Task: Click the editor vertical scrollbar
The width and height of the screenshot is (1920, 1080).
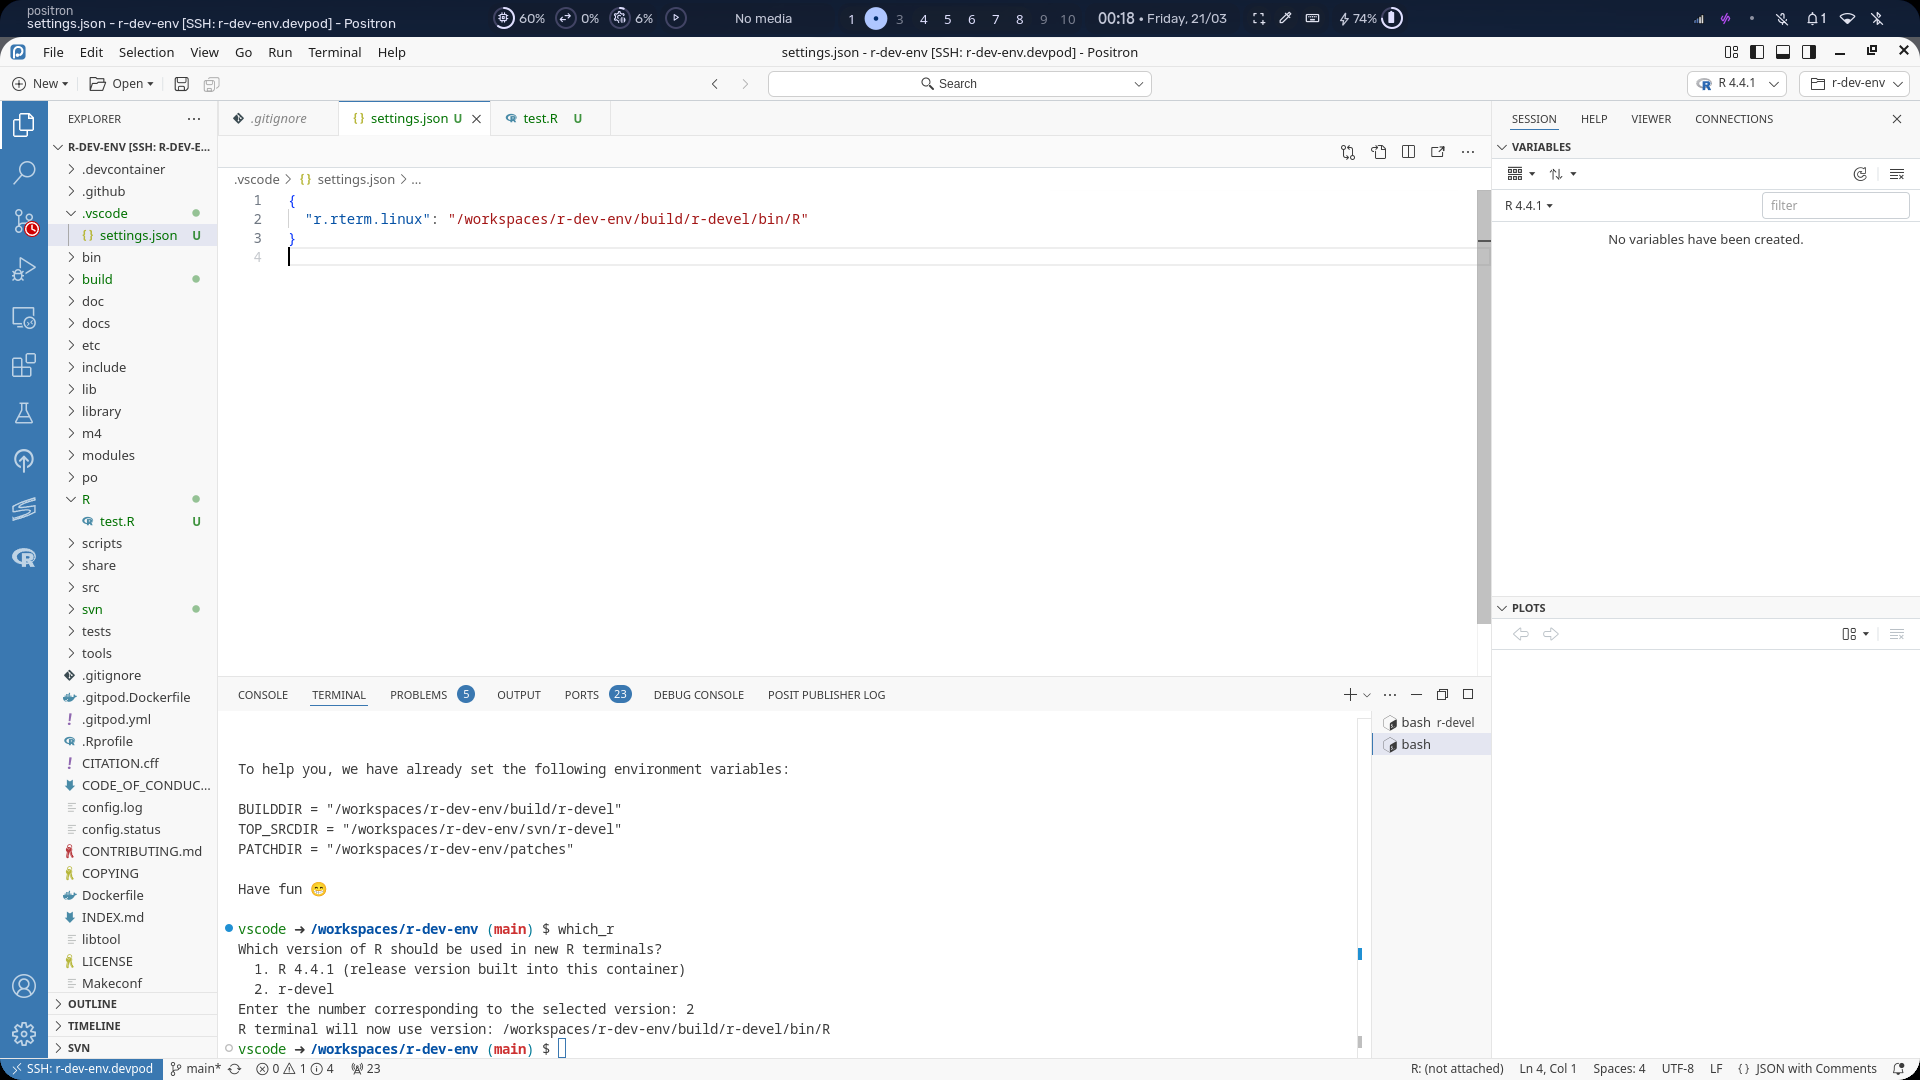Action: pyautogui.click(x=1484, y=406)
